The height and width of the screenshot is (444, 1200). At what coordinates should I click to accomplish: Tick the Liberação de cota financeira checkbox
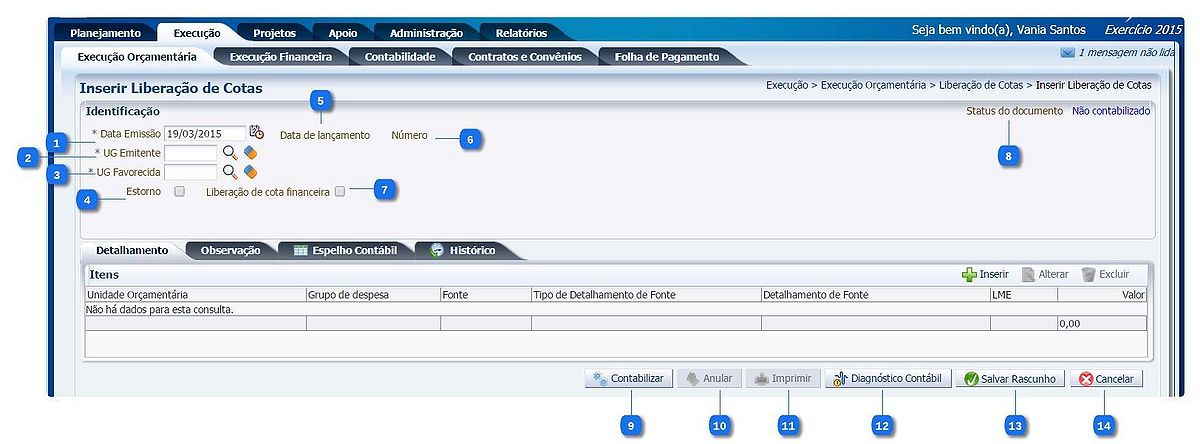coord(341,191)
